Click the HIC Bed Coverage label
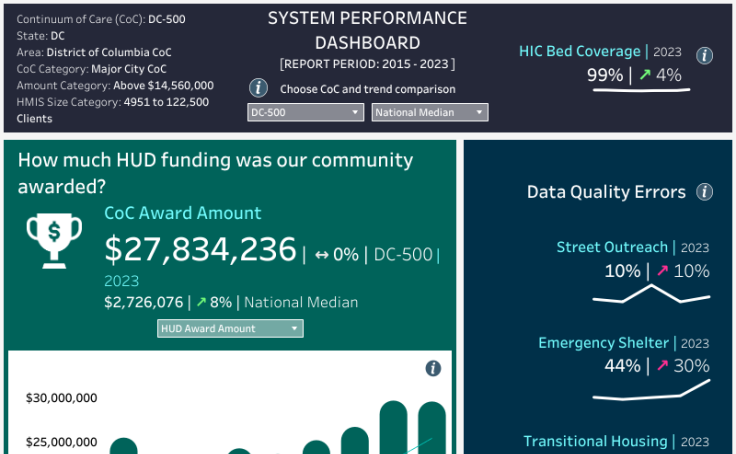Screen dimensions: 736x454 click(x=580, y=51)
